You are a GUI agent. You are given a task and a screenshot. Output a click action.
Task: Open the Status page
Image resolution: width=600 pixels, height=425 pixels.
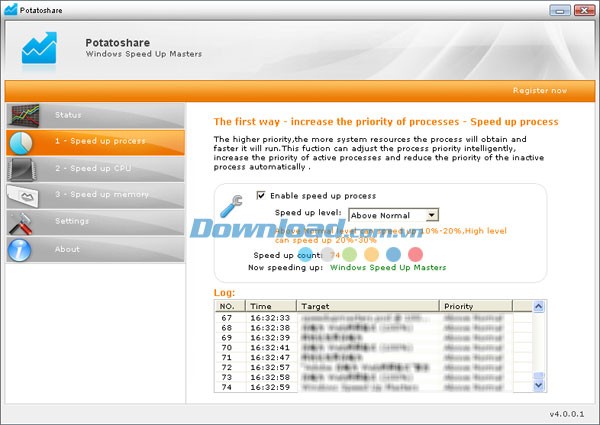[95, 115]
